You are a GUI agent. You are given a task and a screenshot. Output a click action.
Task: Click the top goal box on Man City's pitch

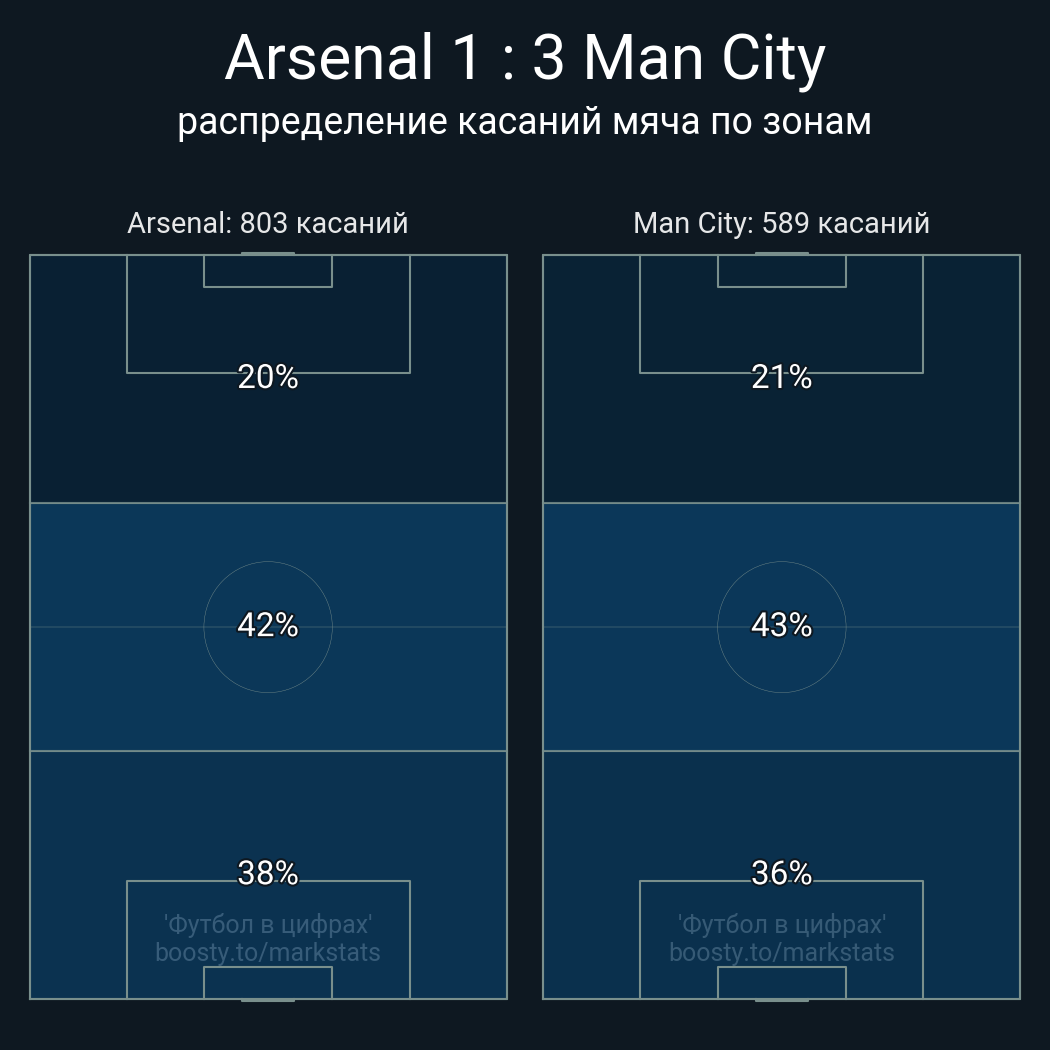(x=781, y=271)
